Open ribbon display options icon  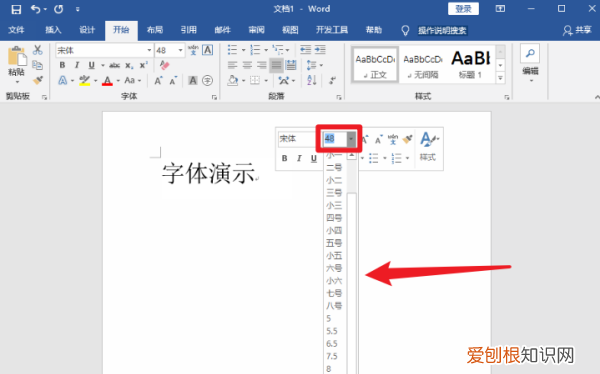500,9
